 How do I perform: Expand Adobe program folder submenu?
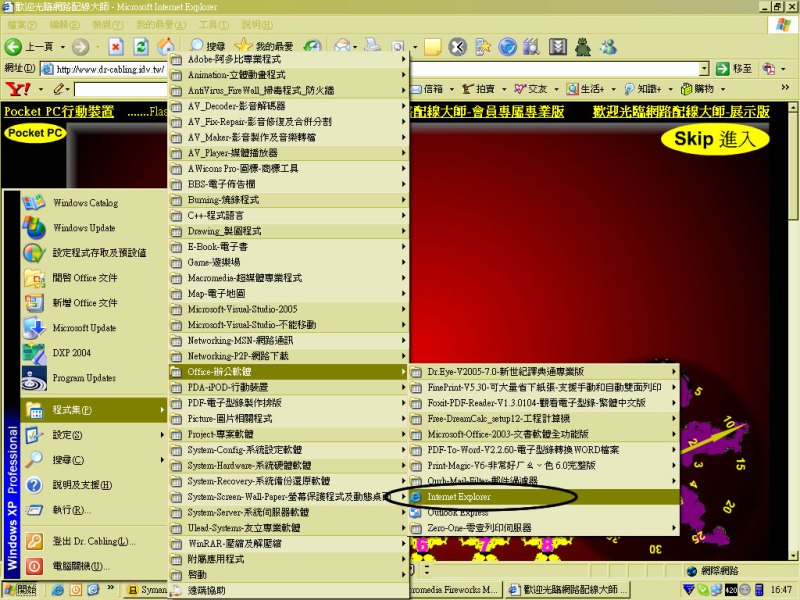289,60
